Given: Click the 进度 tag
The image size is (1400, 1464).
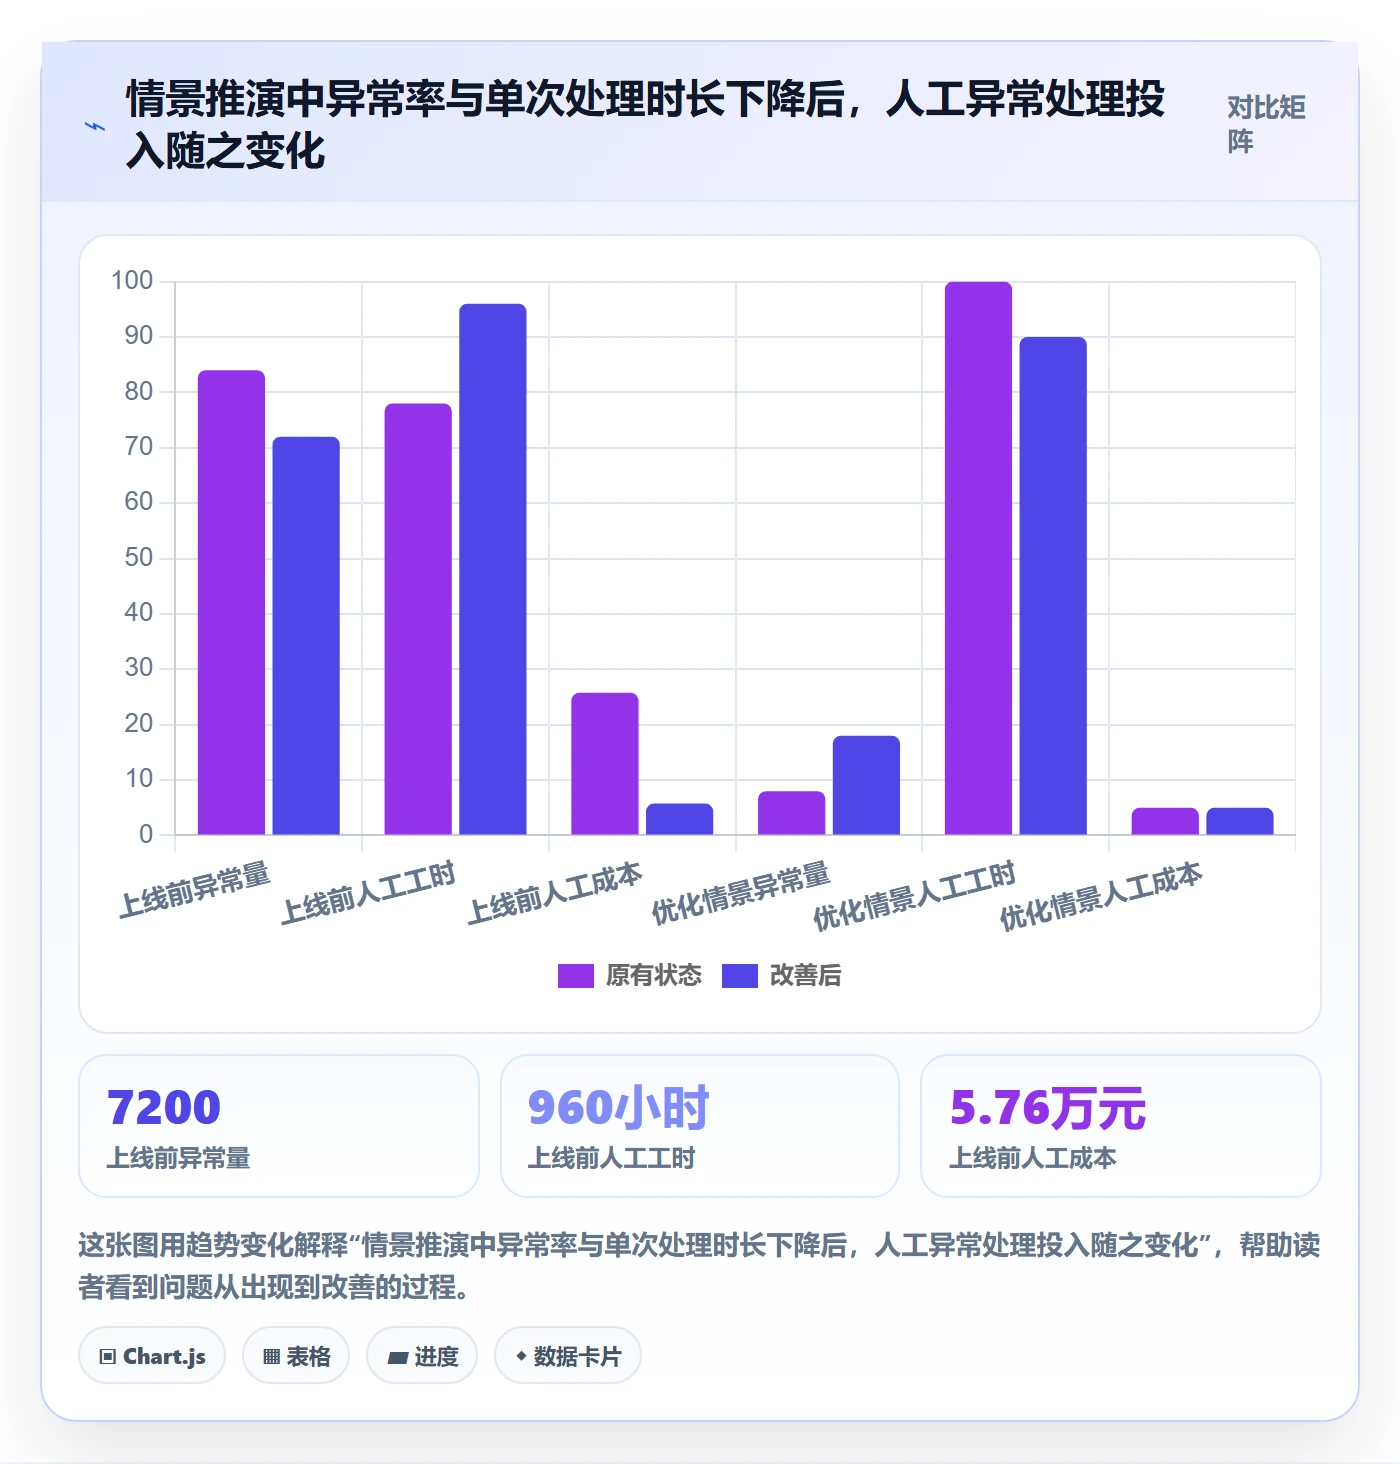Looking at the screenshot, I should 422,1356.
